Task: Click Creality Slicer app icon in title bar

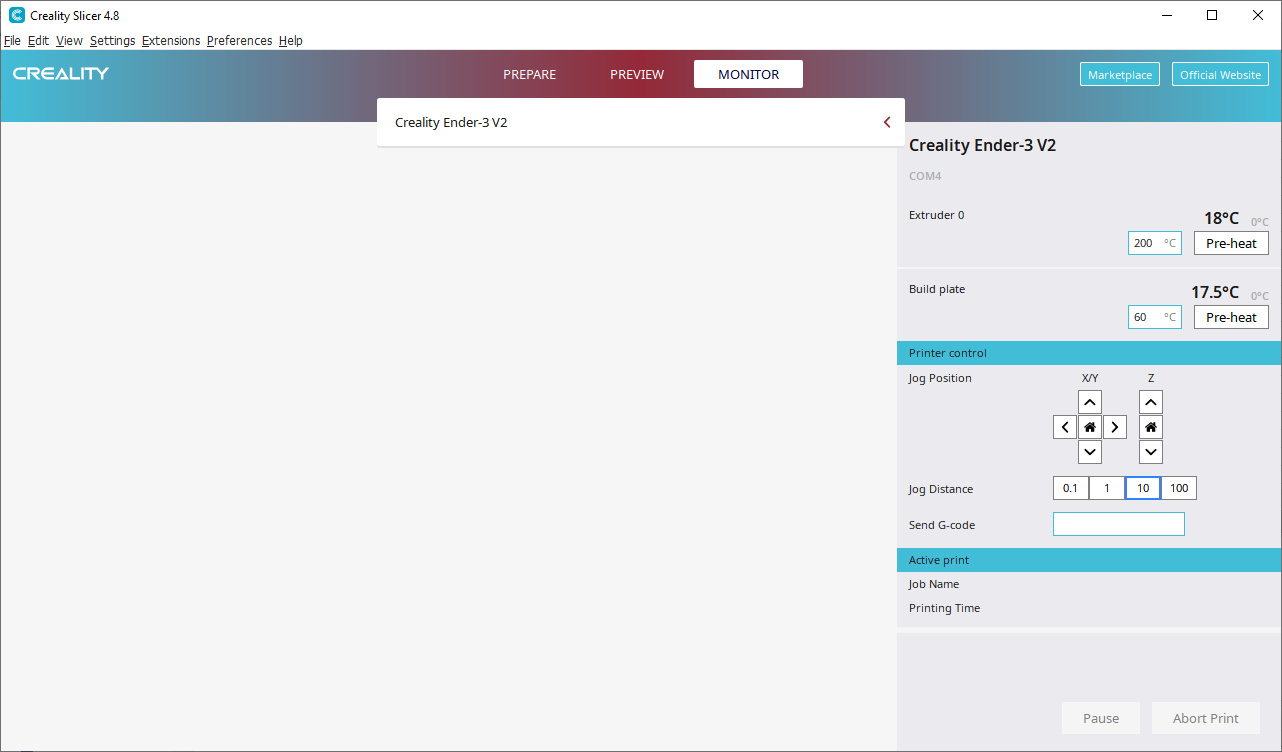Action: [17, 15]
